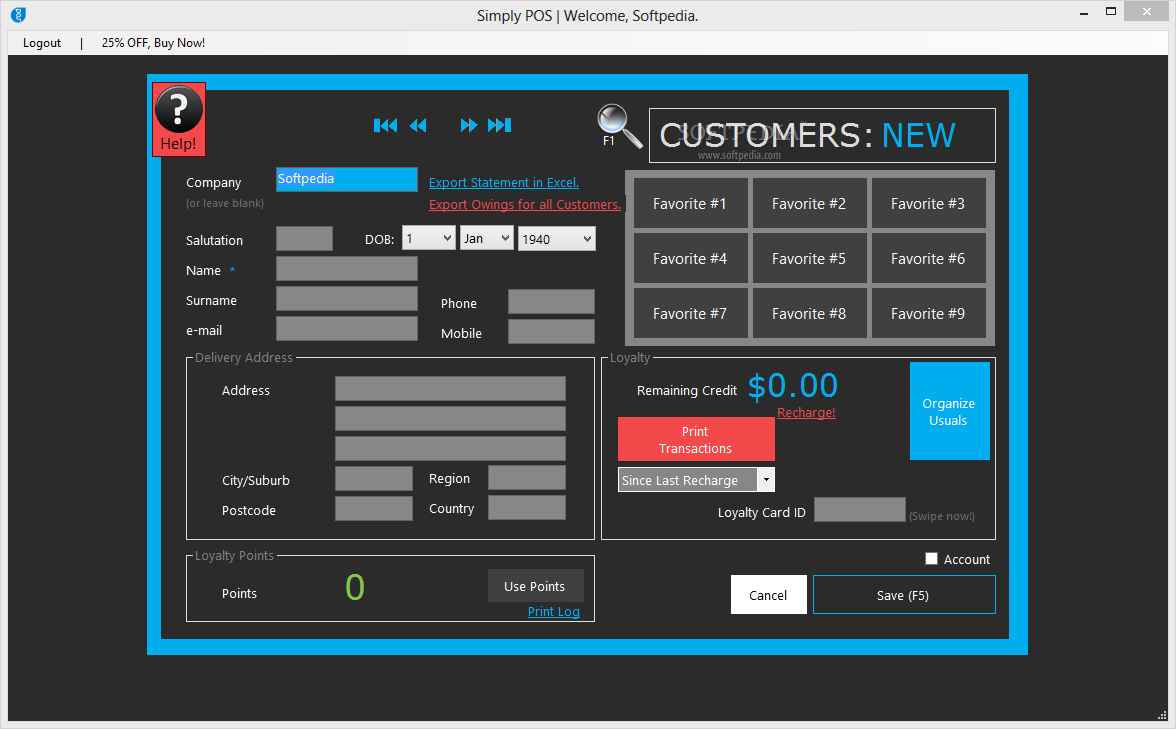Jump to last customer record

click(500, 125)
